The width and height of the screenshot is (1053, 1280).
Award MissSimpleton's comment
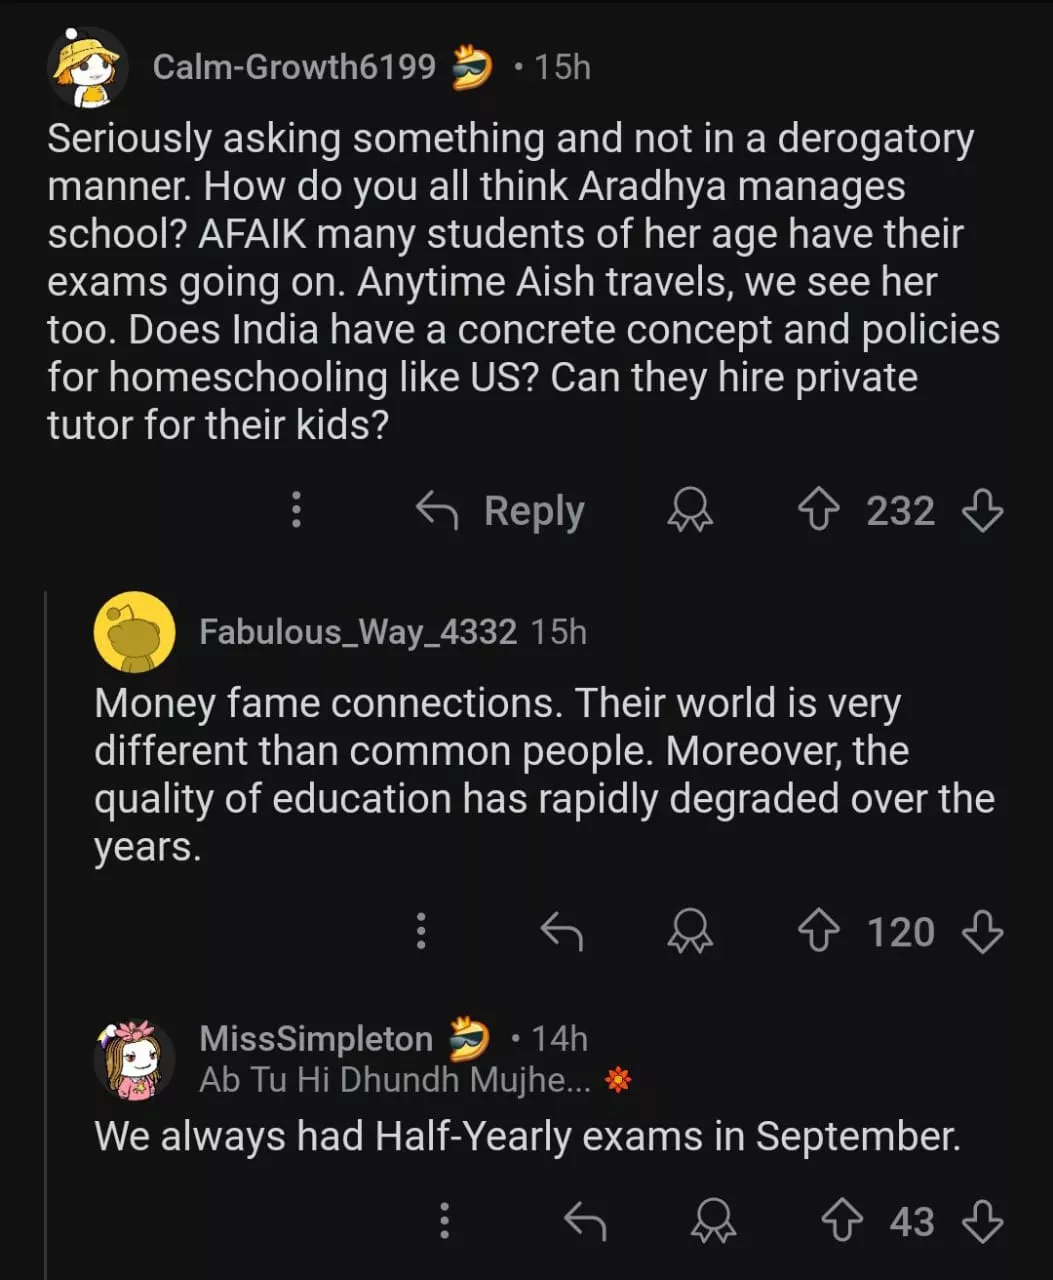pyautogui.click(x=714, y=1222)
